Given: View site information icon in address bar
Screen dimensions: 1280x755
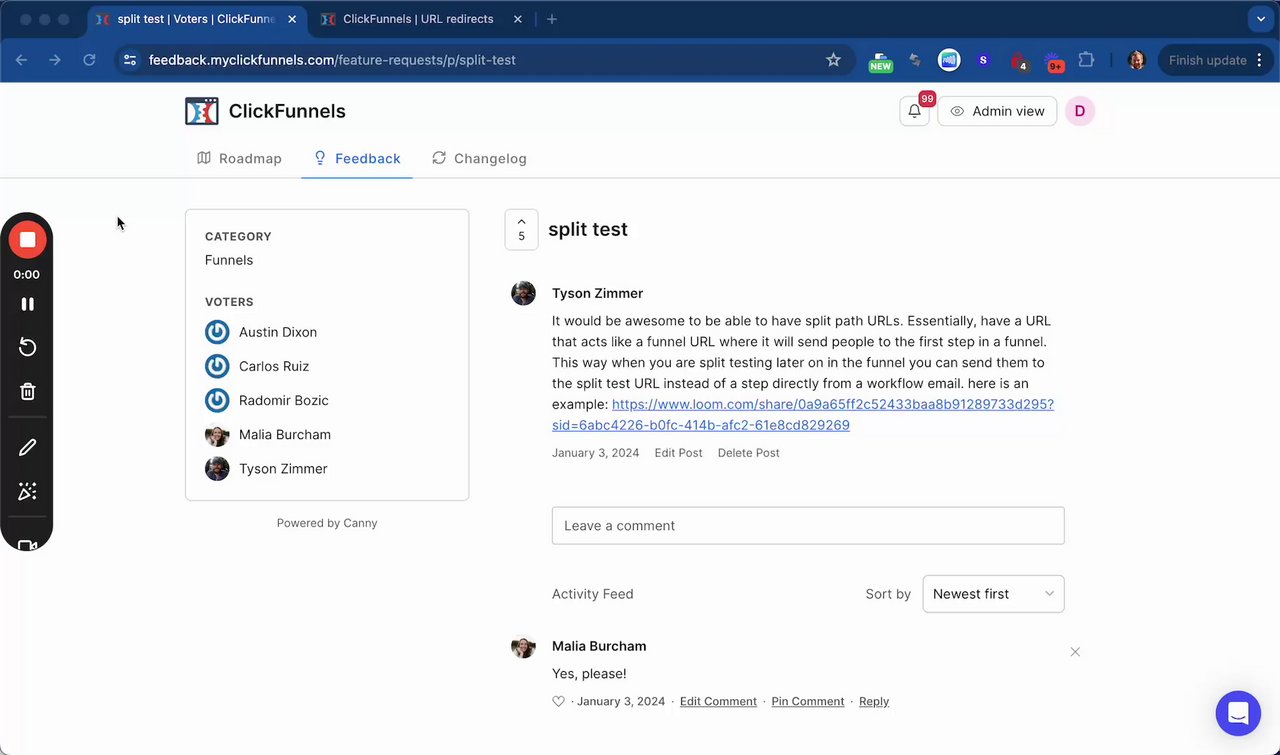Looking at the screenshot, I should [129, 60].
